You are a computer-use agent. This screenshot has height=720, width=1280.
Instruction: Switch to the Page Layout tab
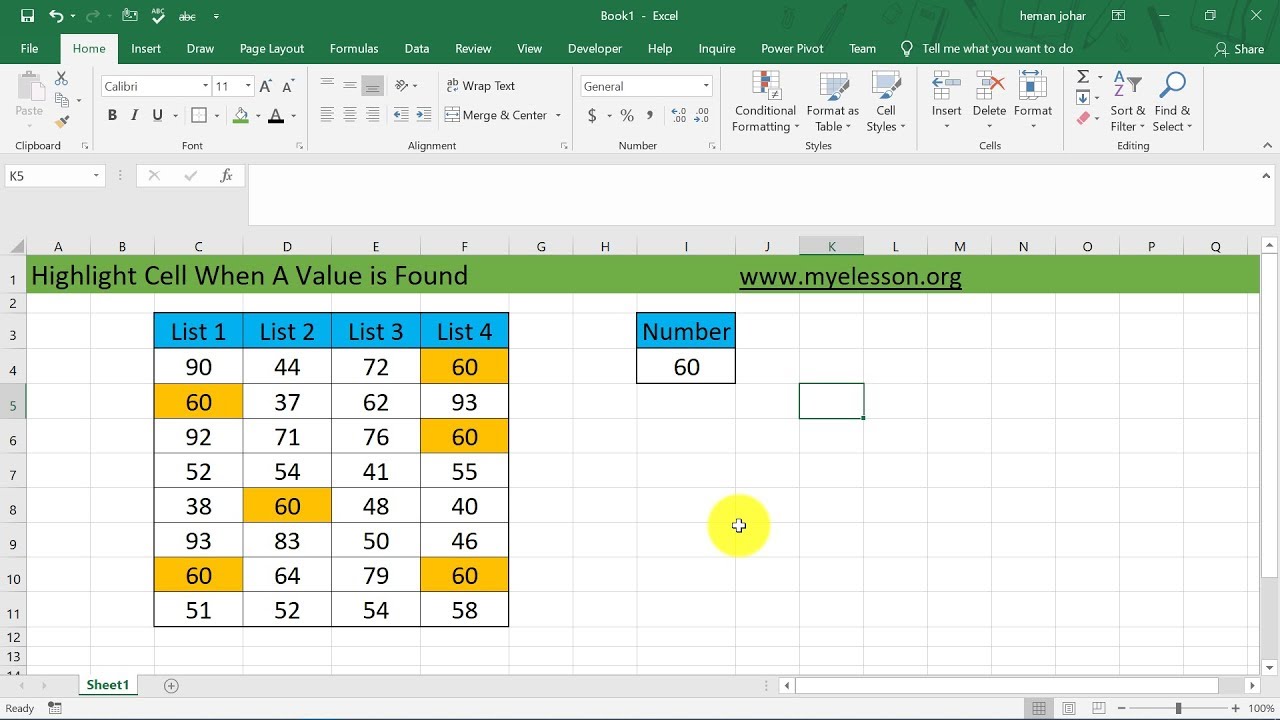pyautogui.click(x=272, y=48)
